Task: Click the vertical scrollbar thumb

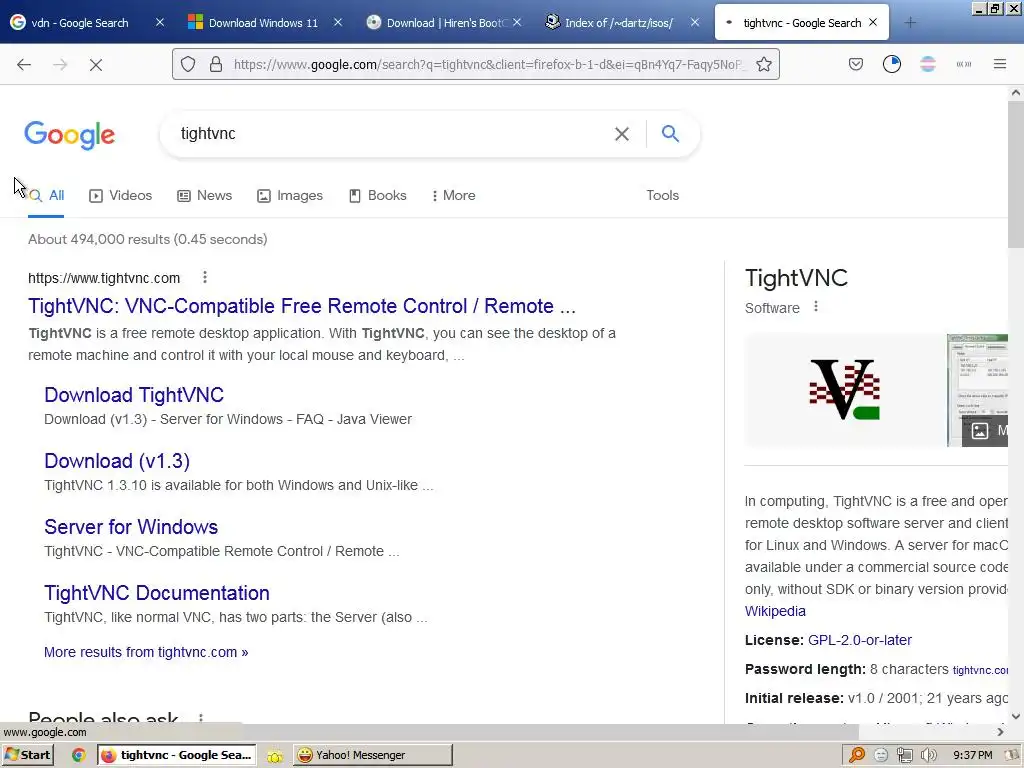Action: pyautogui.click(x=1016, y=173)
